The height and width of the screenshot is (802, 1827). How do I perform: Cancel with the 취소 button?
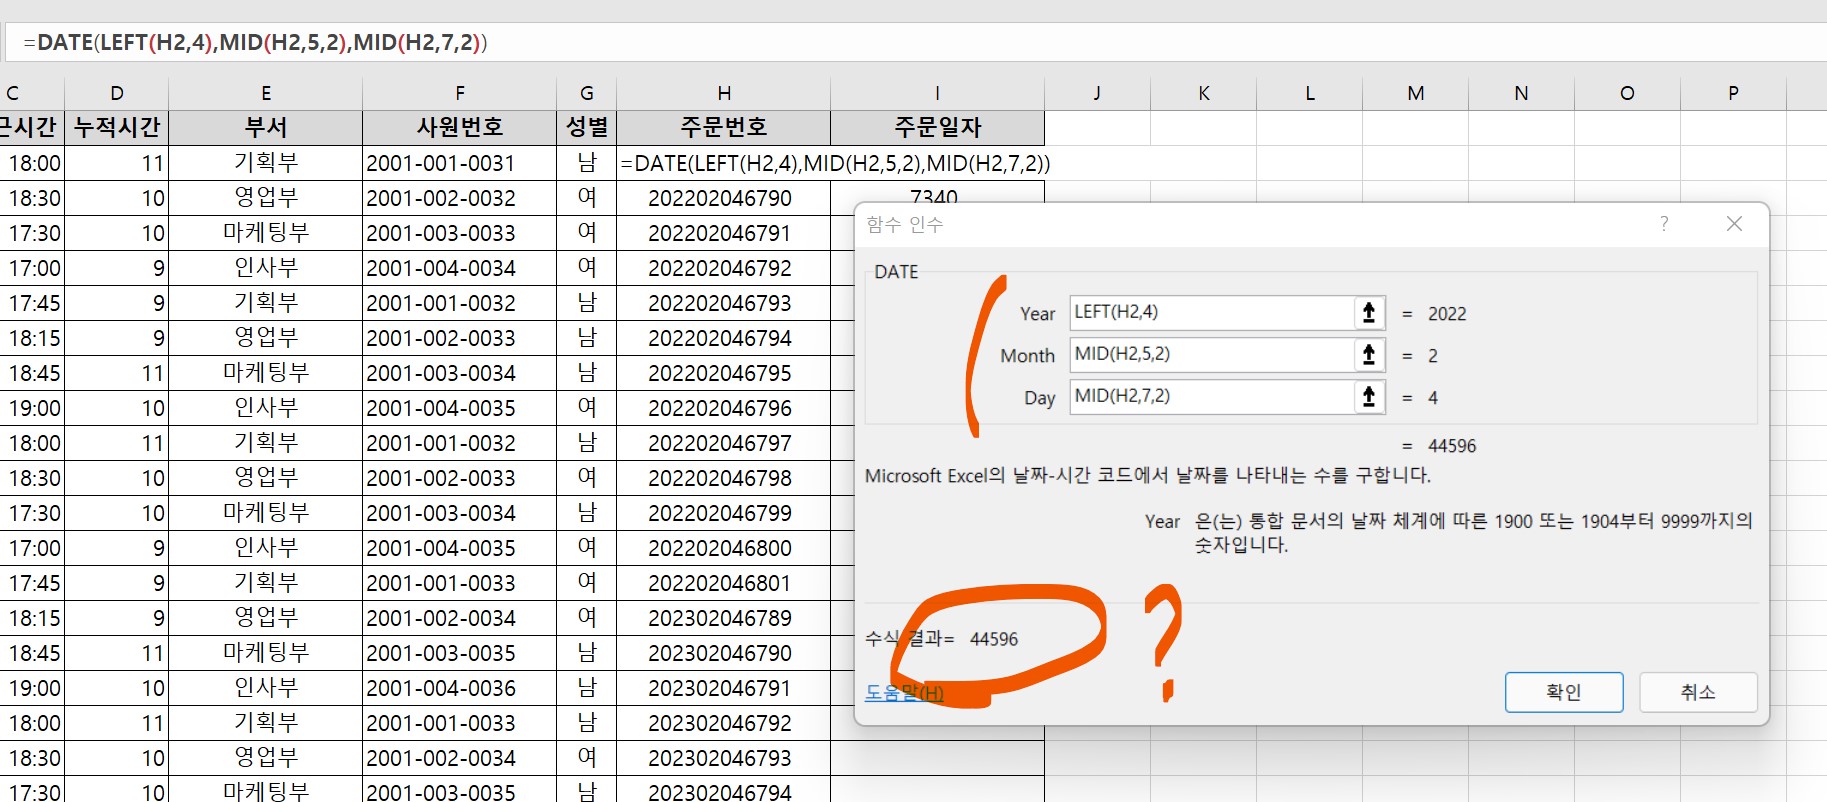pyautogui.click(x=1698, y=692)
